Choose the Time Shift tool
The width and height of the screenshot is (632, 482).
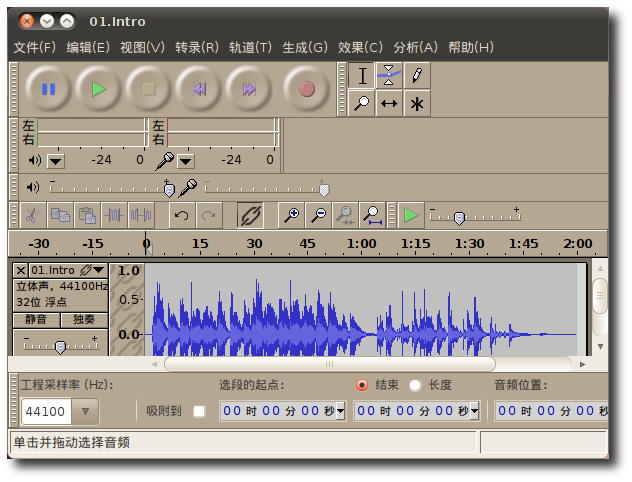click(389, 103)
